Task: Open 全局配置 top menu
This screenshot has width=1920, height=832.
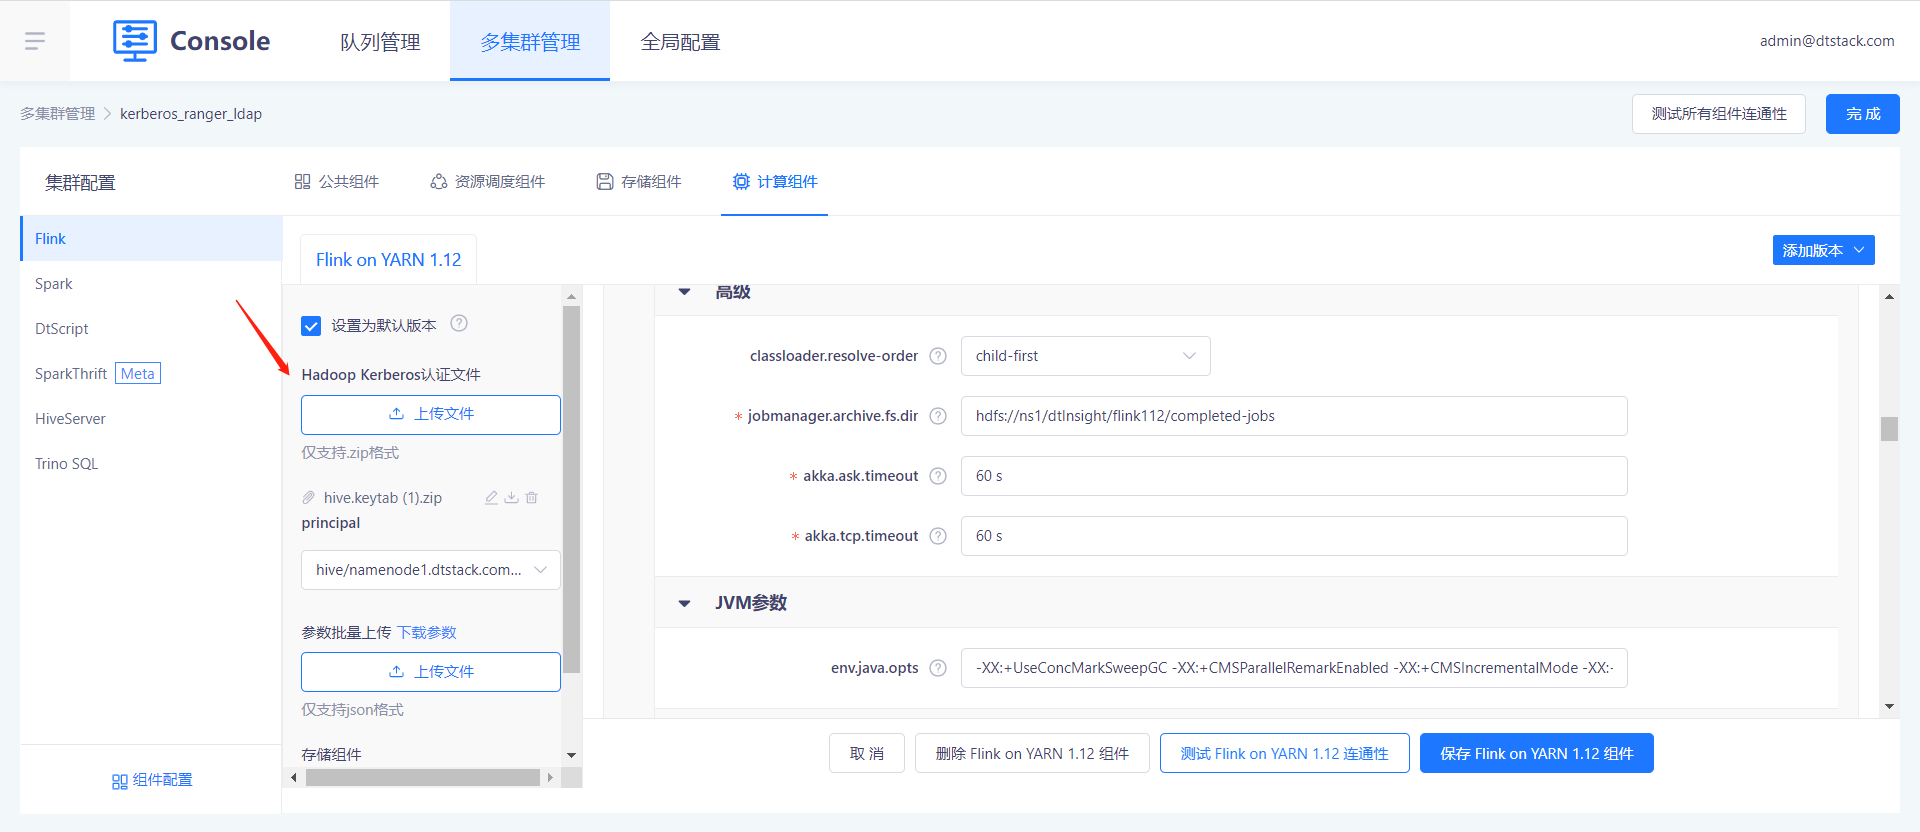Action: click(x=680, y=42)
